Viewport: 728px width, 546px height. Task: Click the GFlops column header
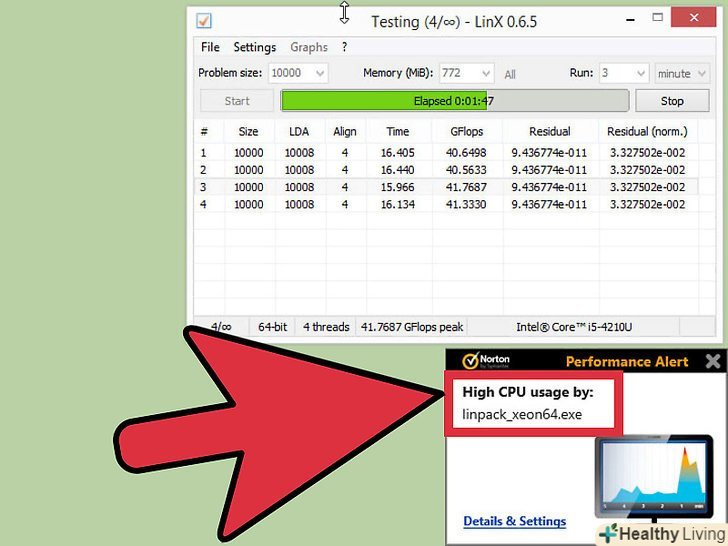point(467,131)
